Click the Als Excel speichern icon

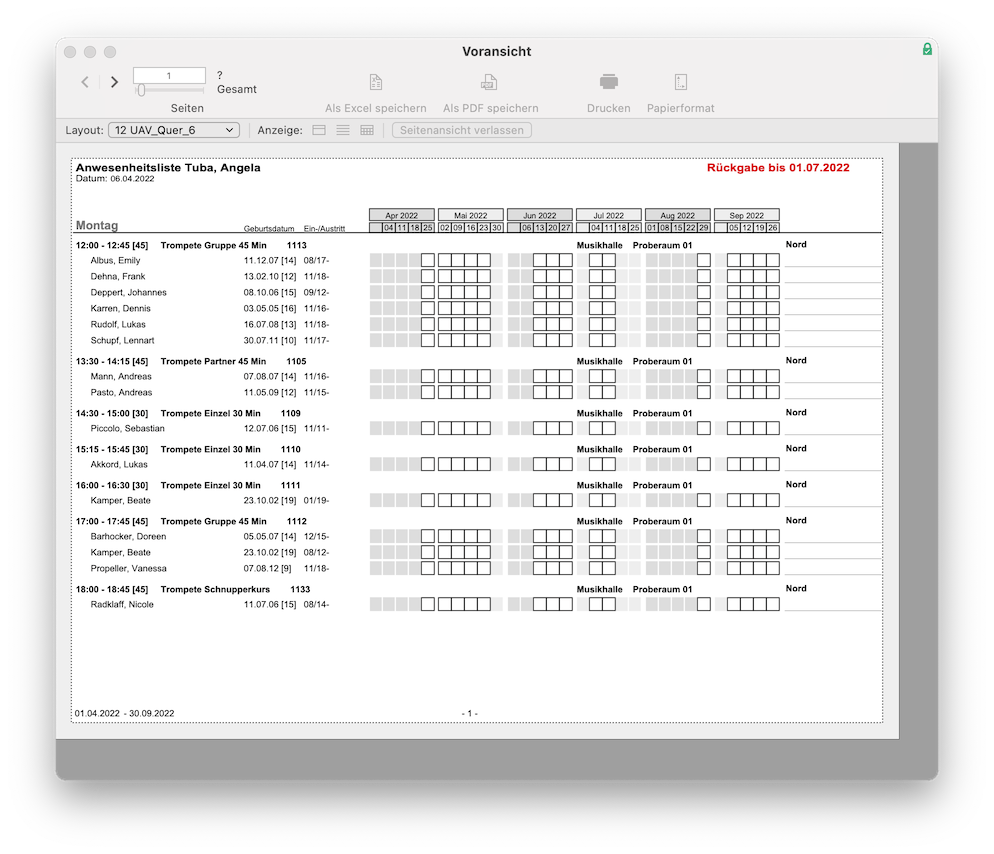point(376,82)
